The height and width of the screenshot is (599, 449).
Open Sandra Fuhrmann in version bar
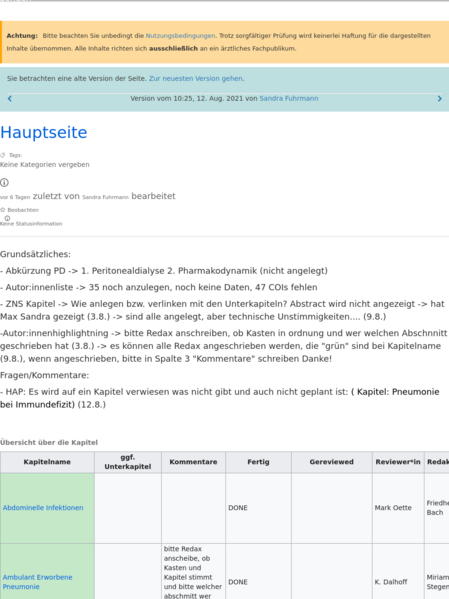click(x=289, y=99)
